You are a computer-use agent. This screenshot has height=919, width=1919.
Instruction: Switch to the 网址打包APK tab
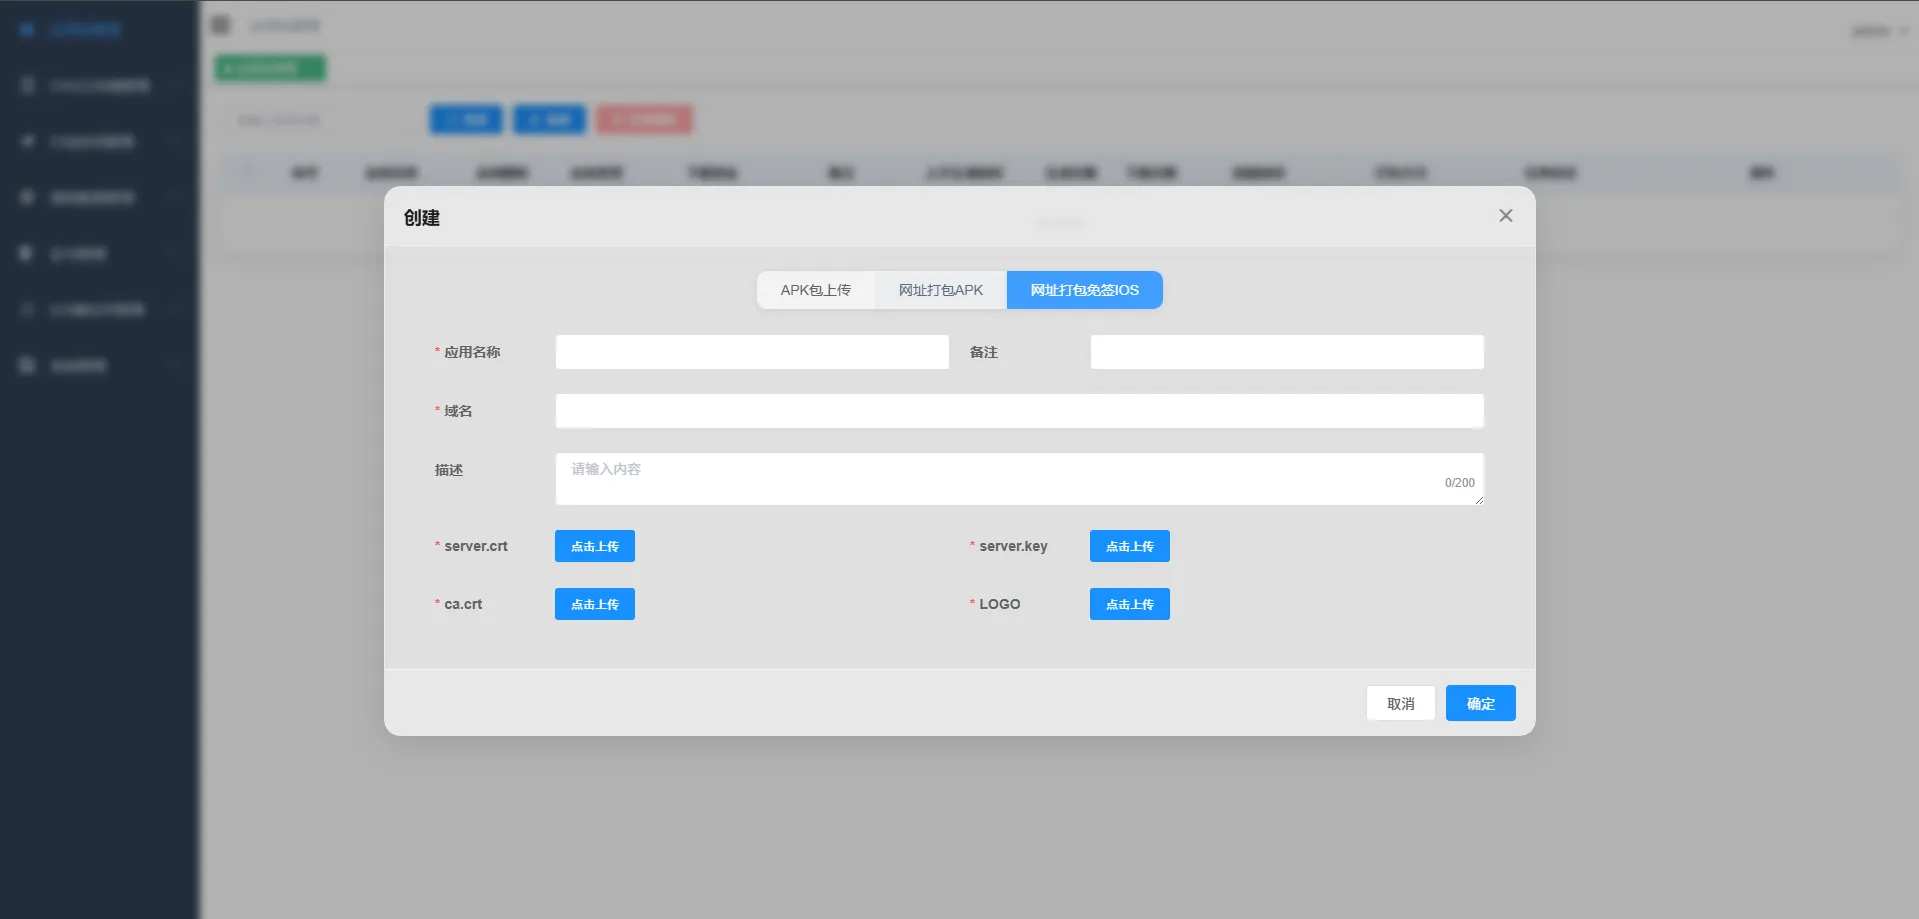938,290
